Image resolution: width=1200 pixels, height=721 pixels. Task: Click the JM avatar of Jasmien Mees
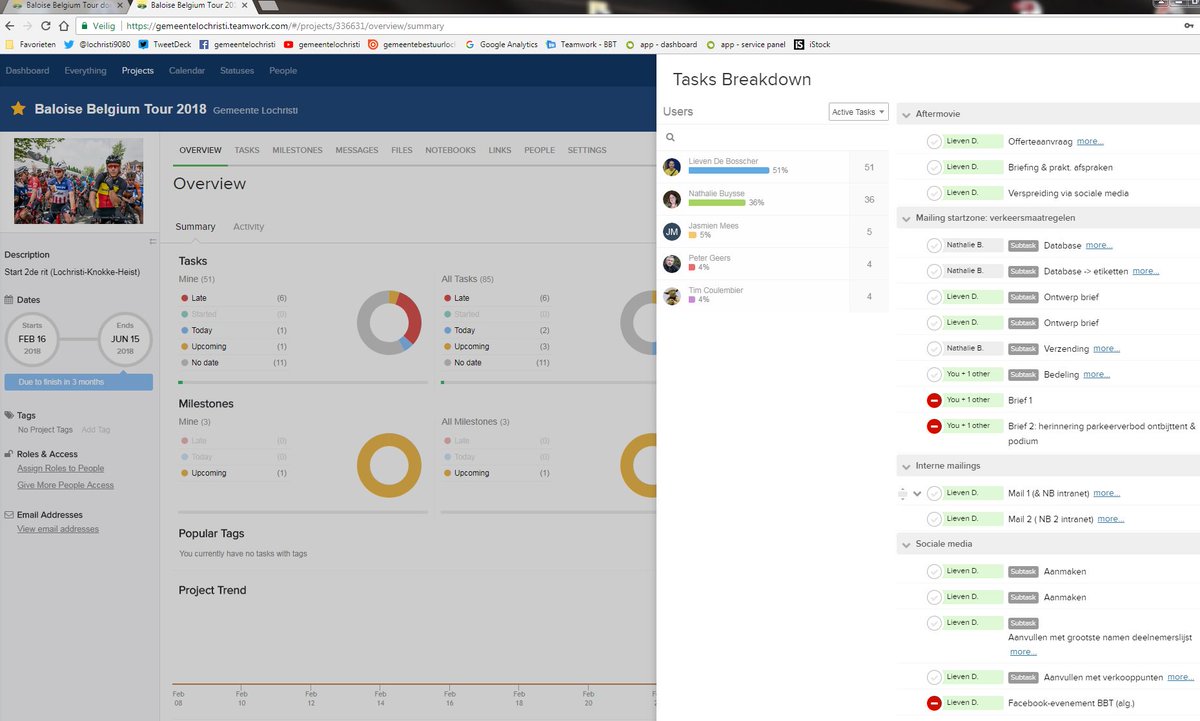point(672,231)
